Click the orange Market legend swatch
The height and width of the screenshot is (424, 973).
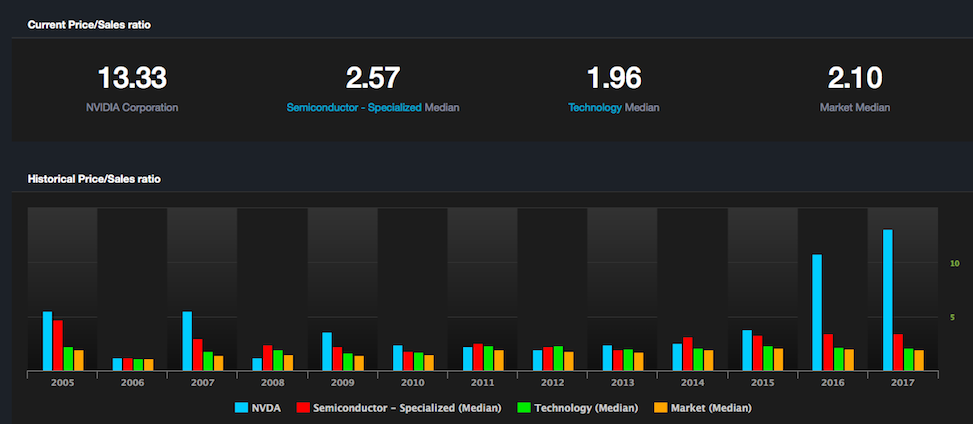pos(660,408)
